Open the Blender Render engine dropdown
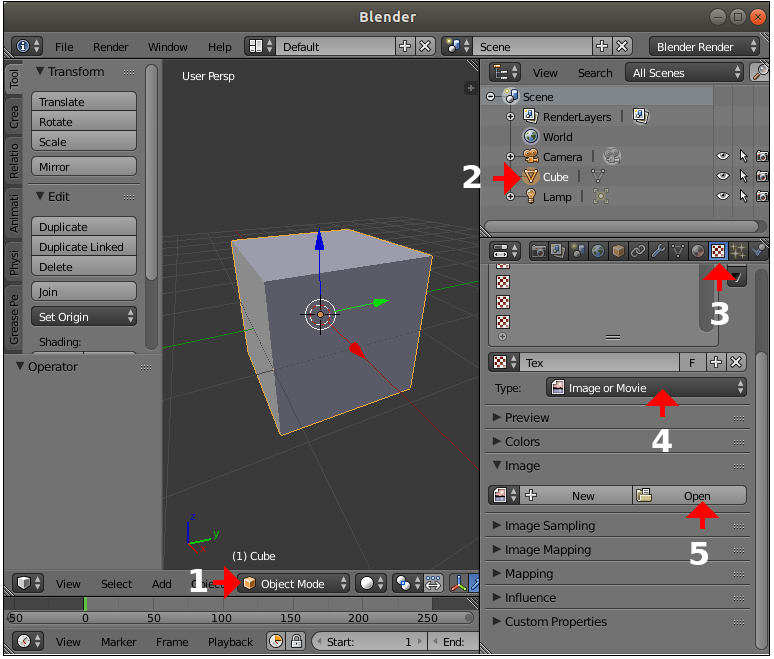The width and height of the screenshot is (774, 659). (x=704, y=46)
